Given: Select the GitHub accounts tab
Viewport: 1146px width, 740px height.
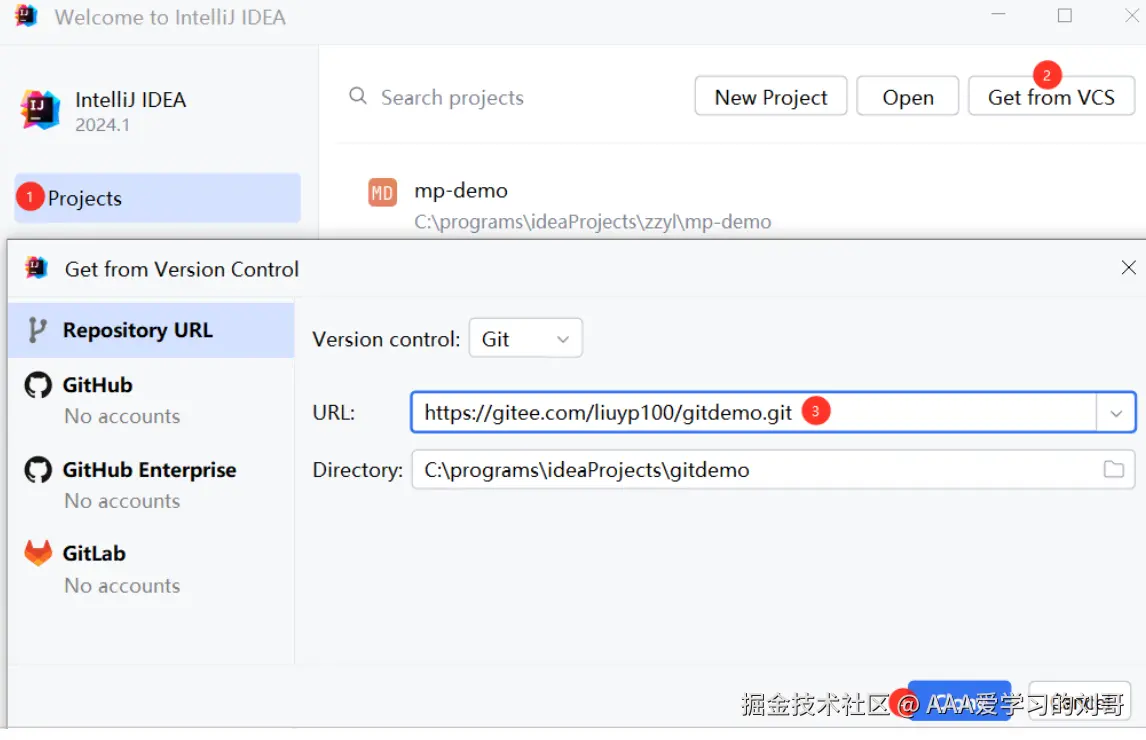Looking at the screenshot, I should pos(151,400).
